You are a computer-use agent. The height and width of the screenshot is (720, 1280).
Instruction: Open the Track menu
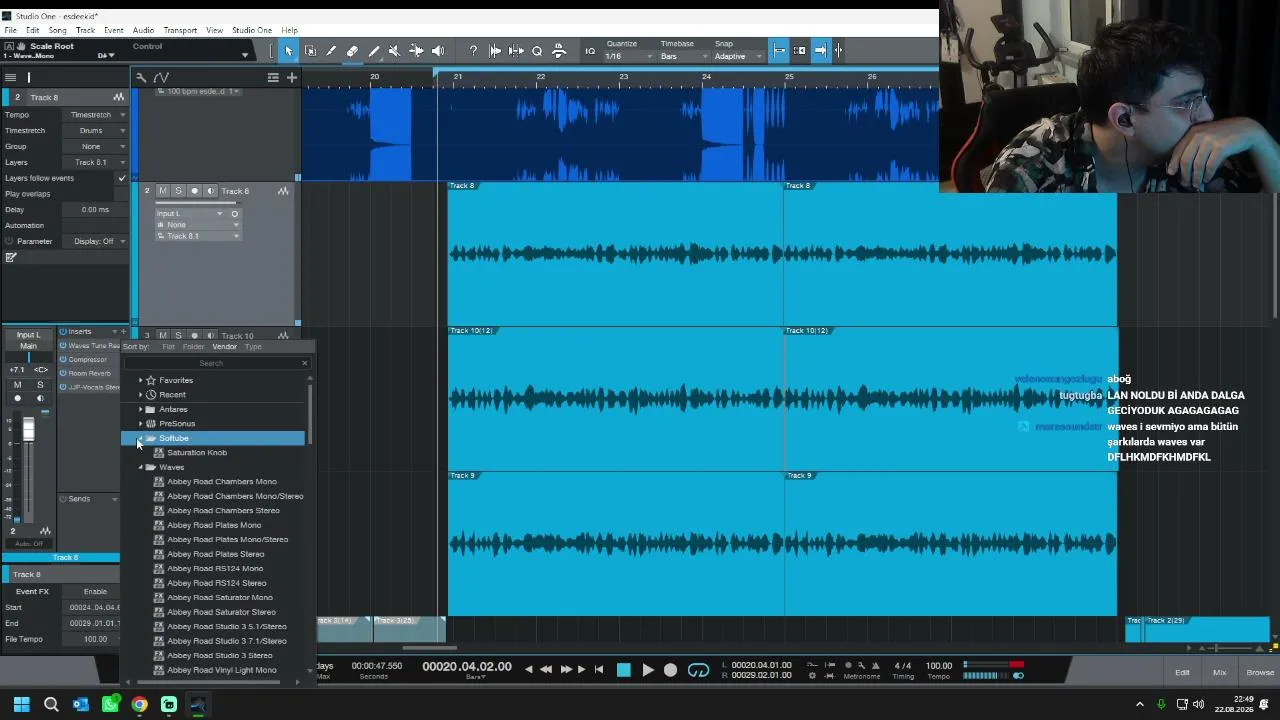[86, 30]
